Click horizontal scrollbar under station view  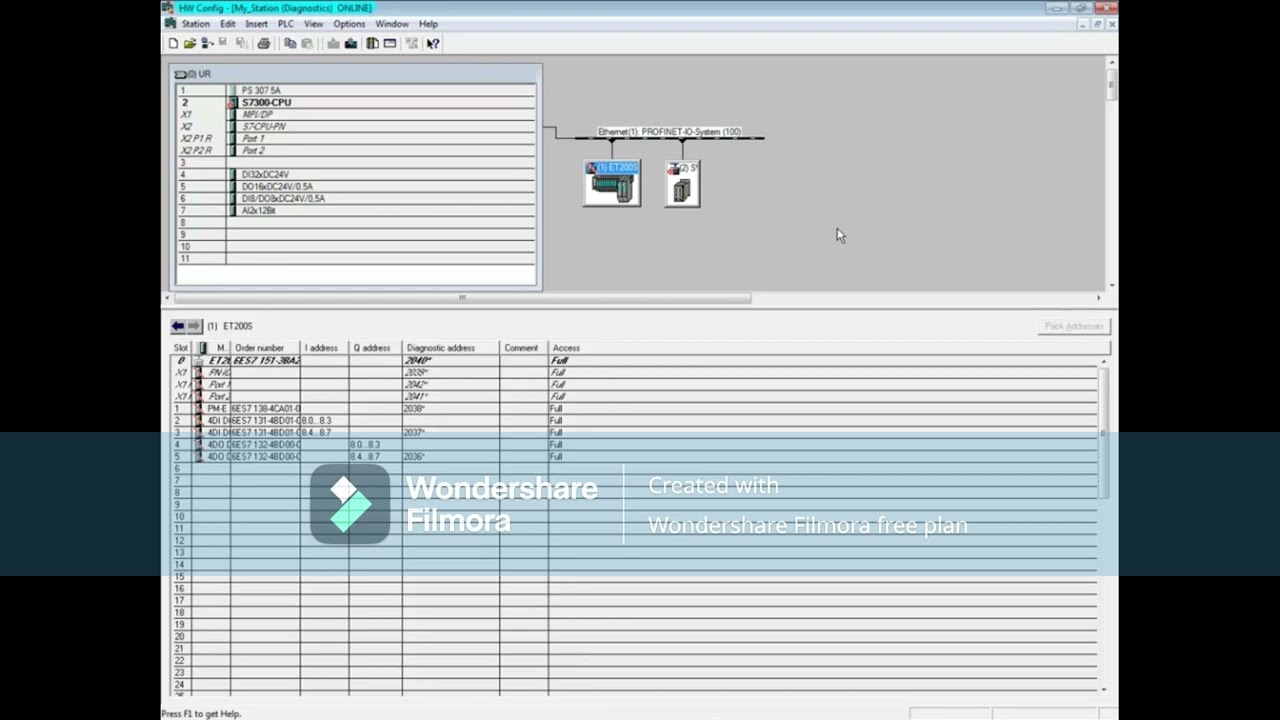coord(461,298)
